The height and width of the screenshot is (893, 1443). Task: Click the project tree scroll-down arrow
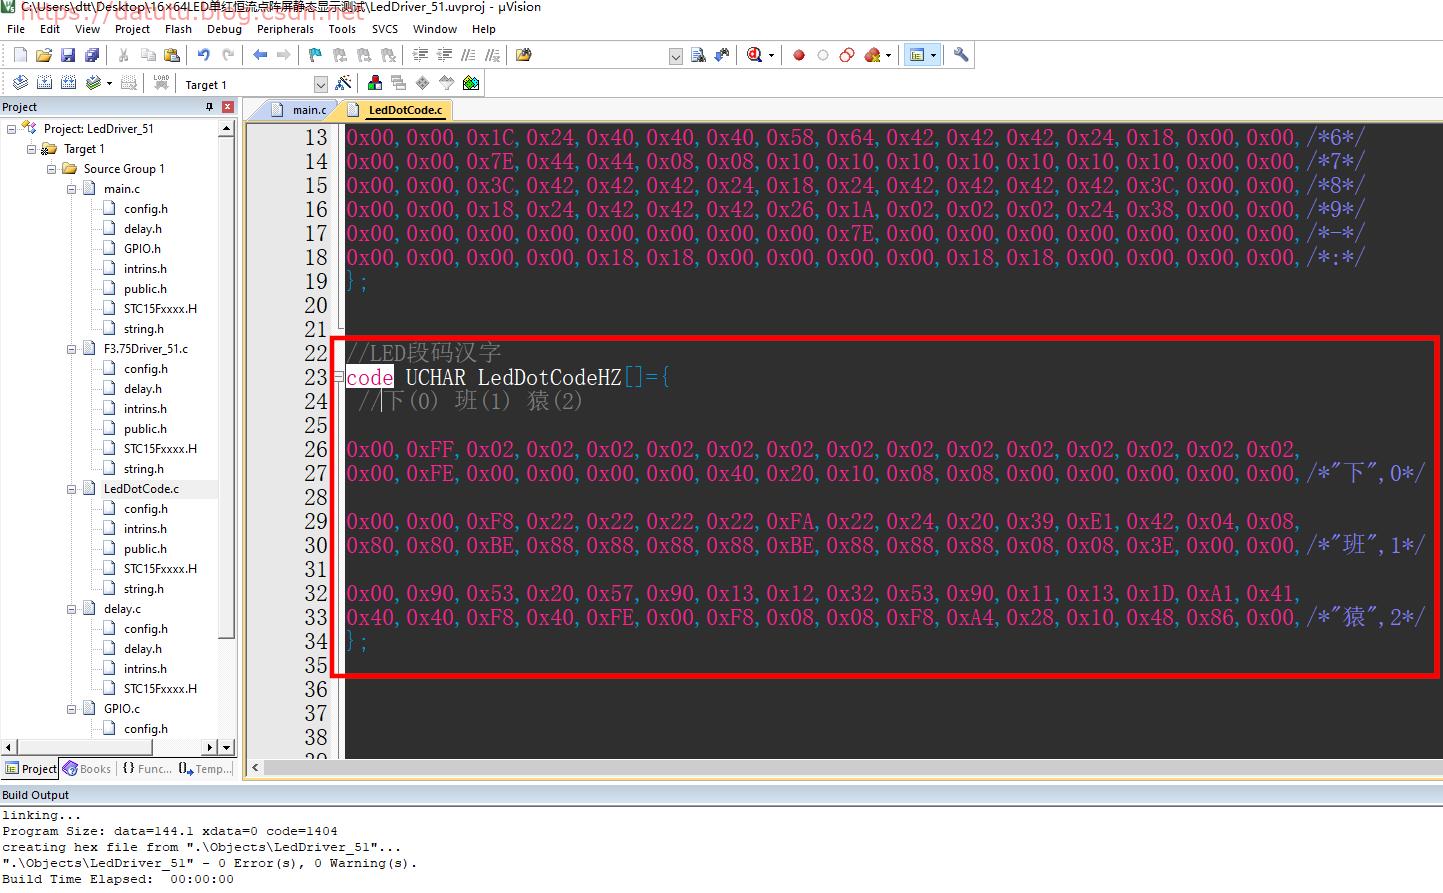tap(227, 747)
